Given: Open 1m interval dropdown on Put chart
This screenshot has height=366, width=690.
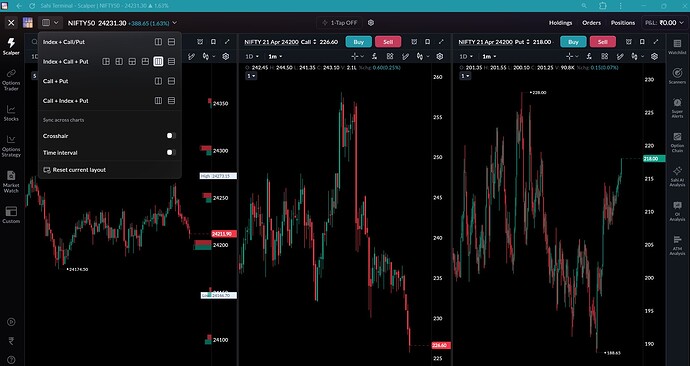Looking at the screenshot, I should (489, 56).
